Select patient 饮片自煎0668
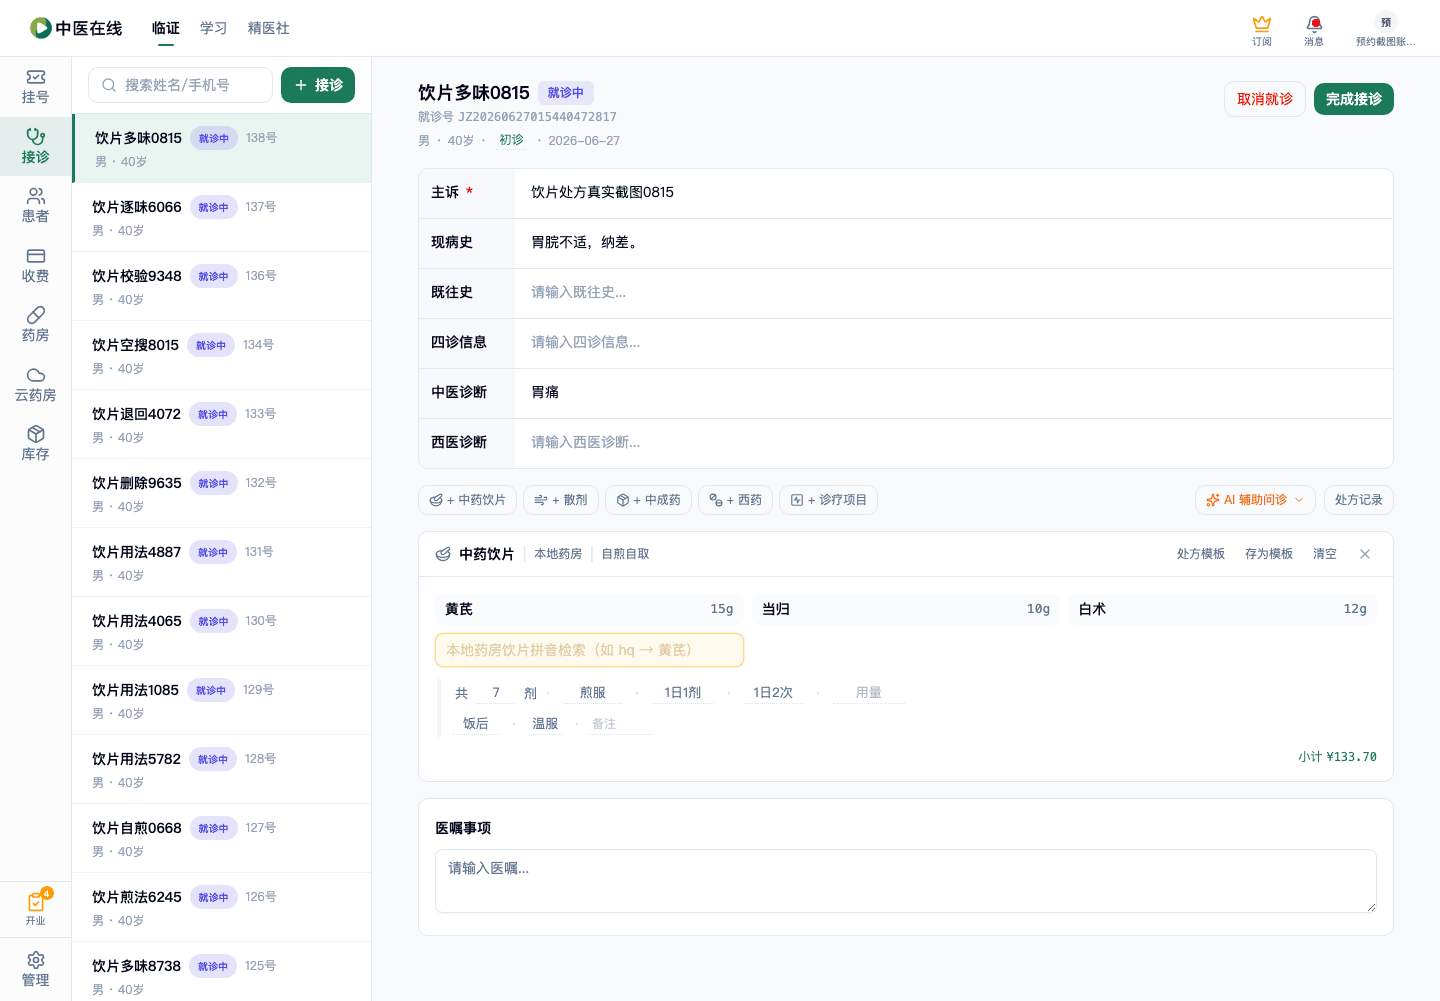The image size is (1440, 1001). [222, 838]
